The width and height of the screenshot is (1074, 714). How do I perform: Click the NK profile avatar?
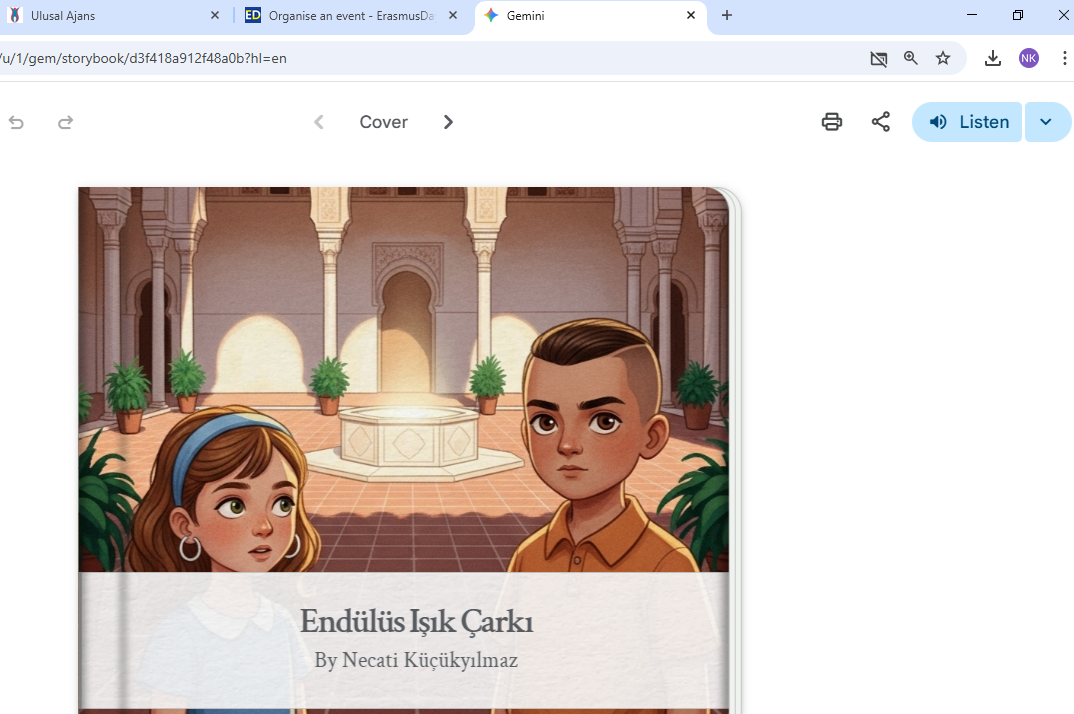pyautogui.click(x=1028, y=58)
